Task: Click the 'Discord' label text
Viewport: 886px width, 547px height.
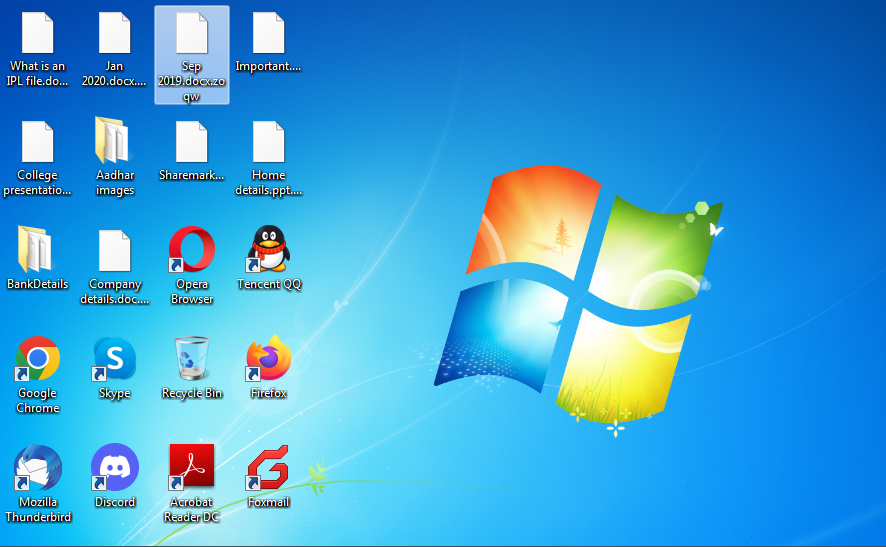Action: click(115, 502)
